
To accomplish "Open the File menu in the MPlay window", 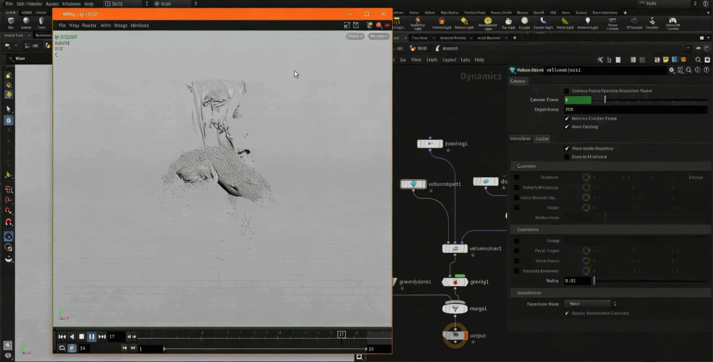I will tap(62, 25).
